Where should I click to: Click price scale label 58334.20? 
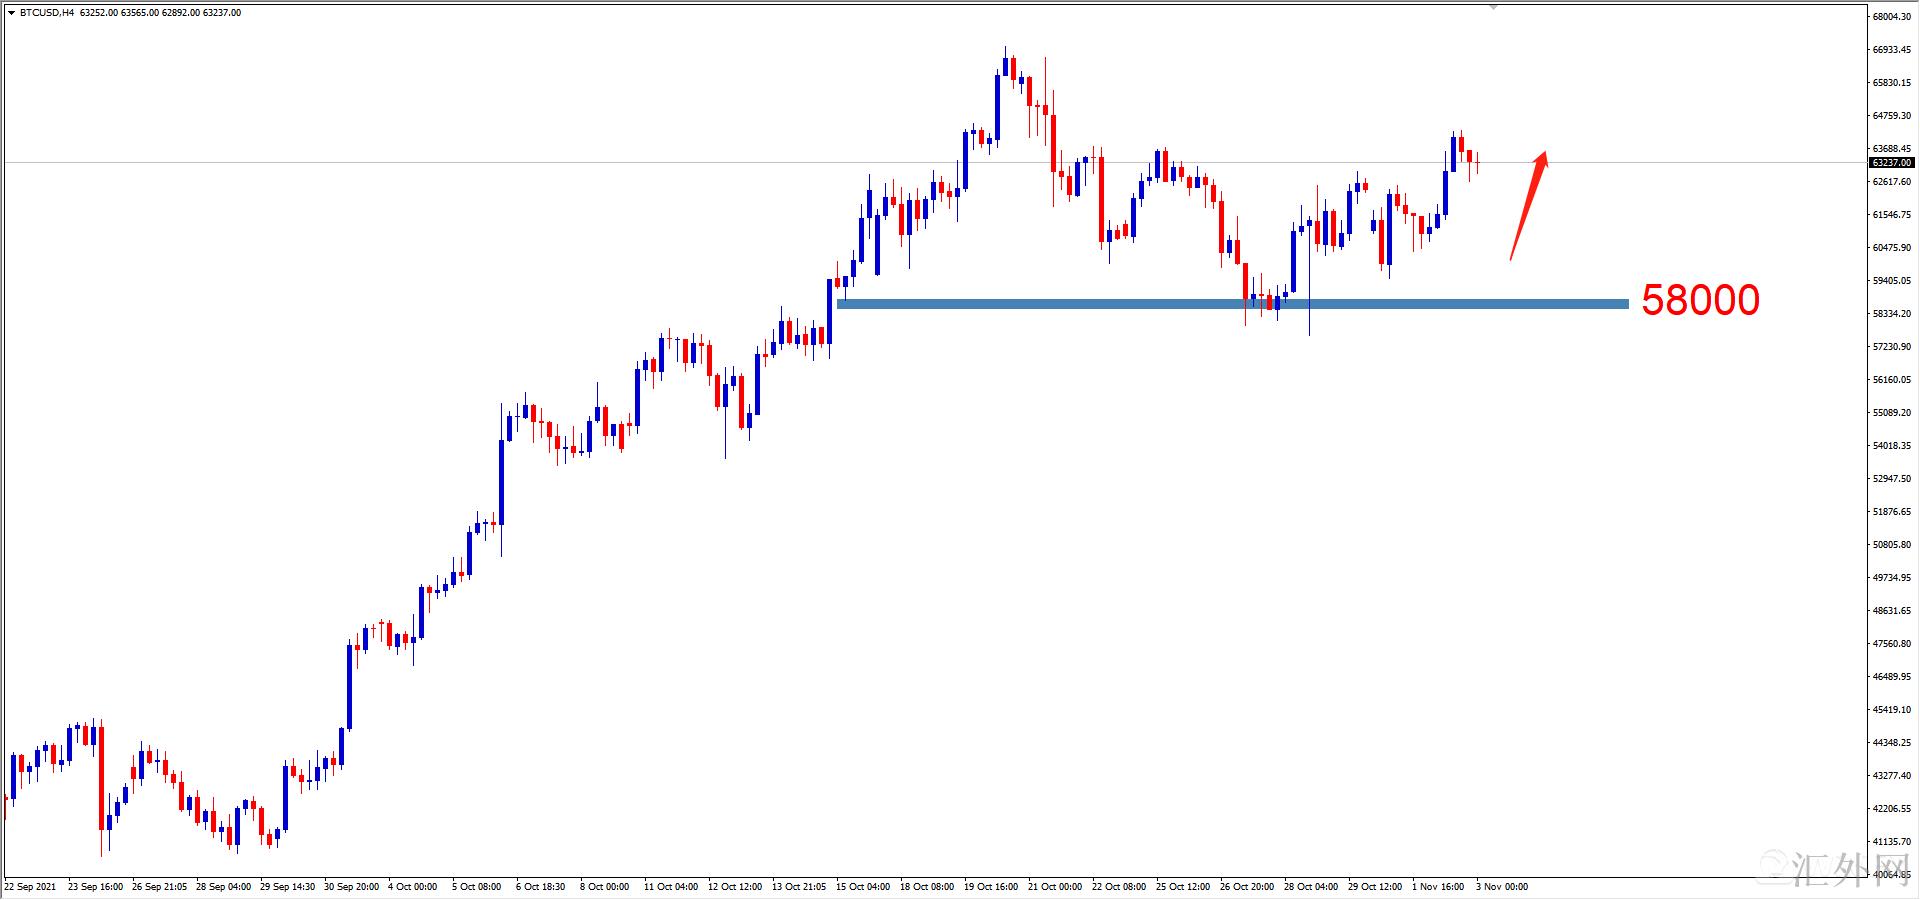1892,314
